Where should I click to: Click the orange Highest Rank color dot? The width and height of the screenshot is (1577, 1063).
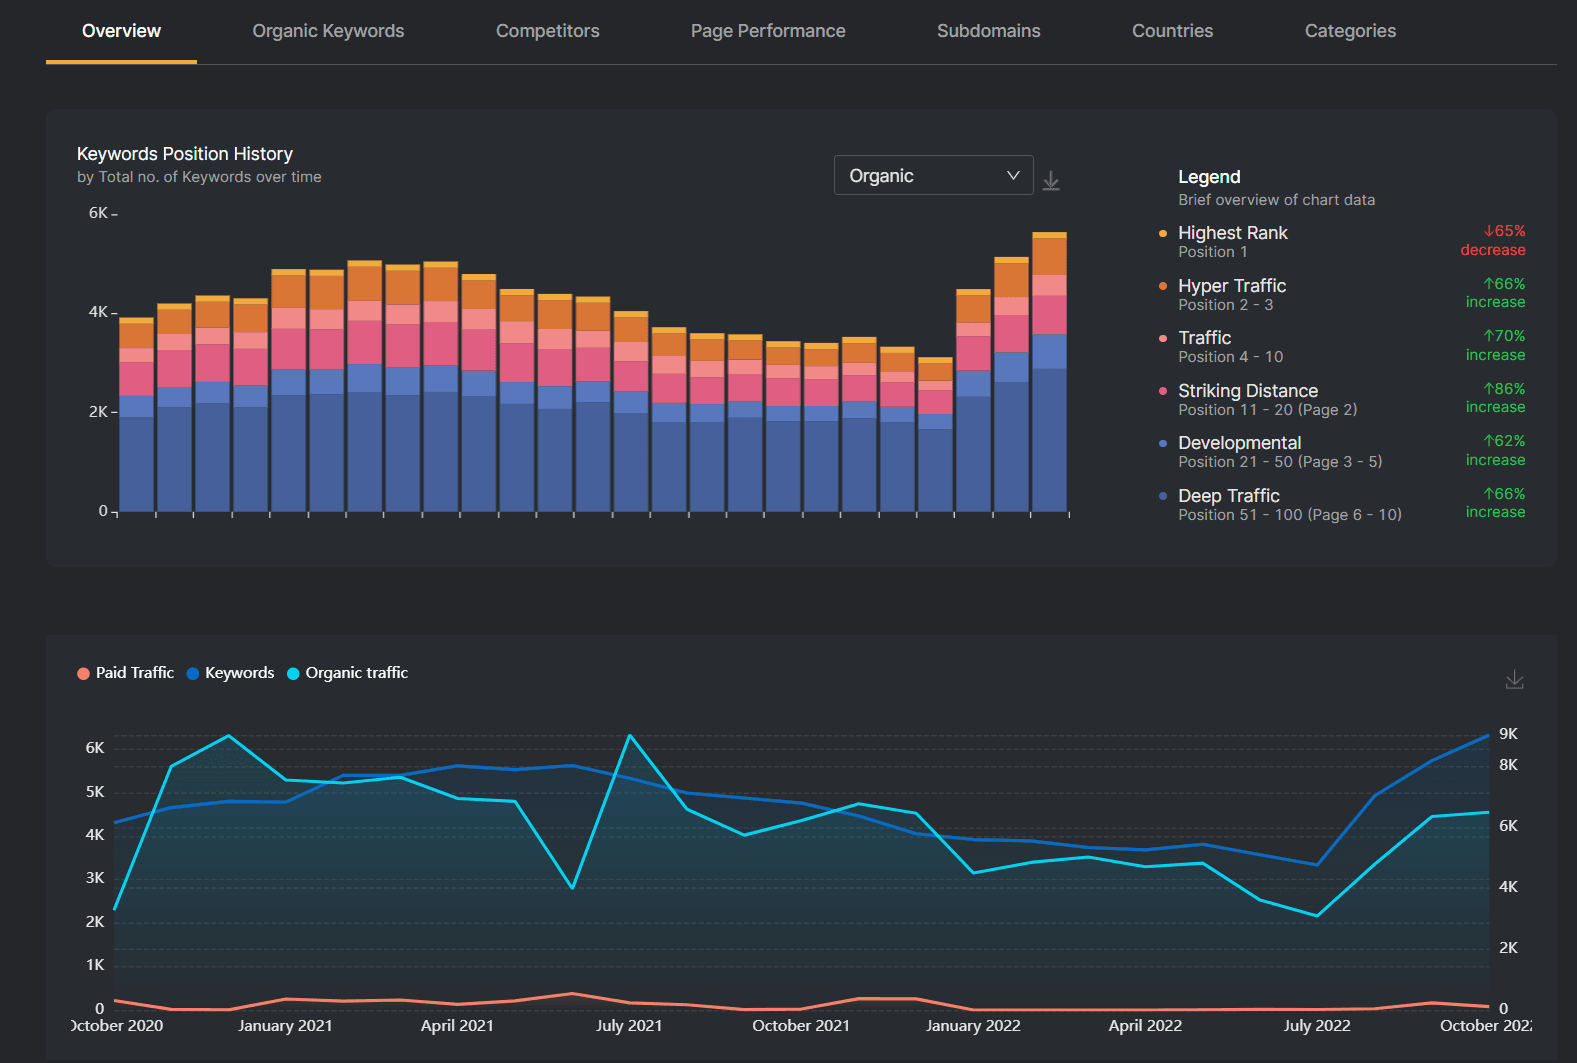click(x=1163, y=234)
